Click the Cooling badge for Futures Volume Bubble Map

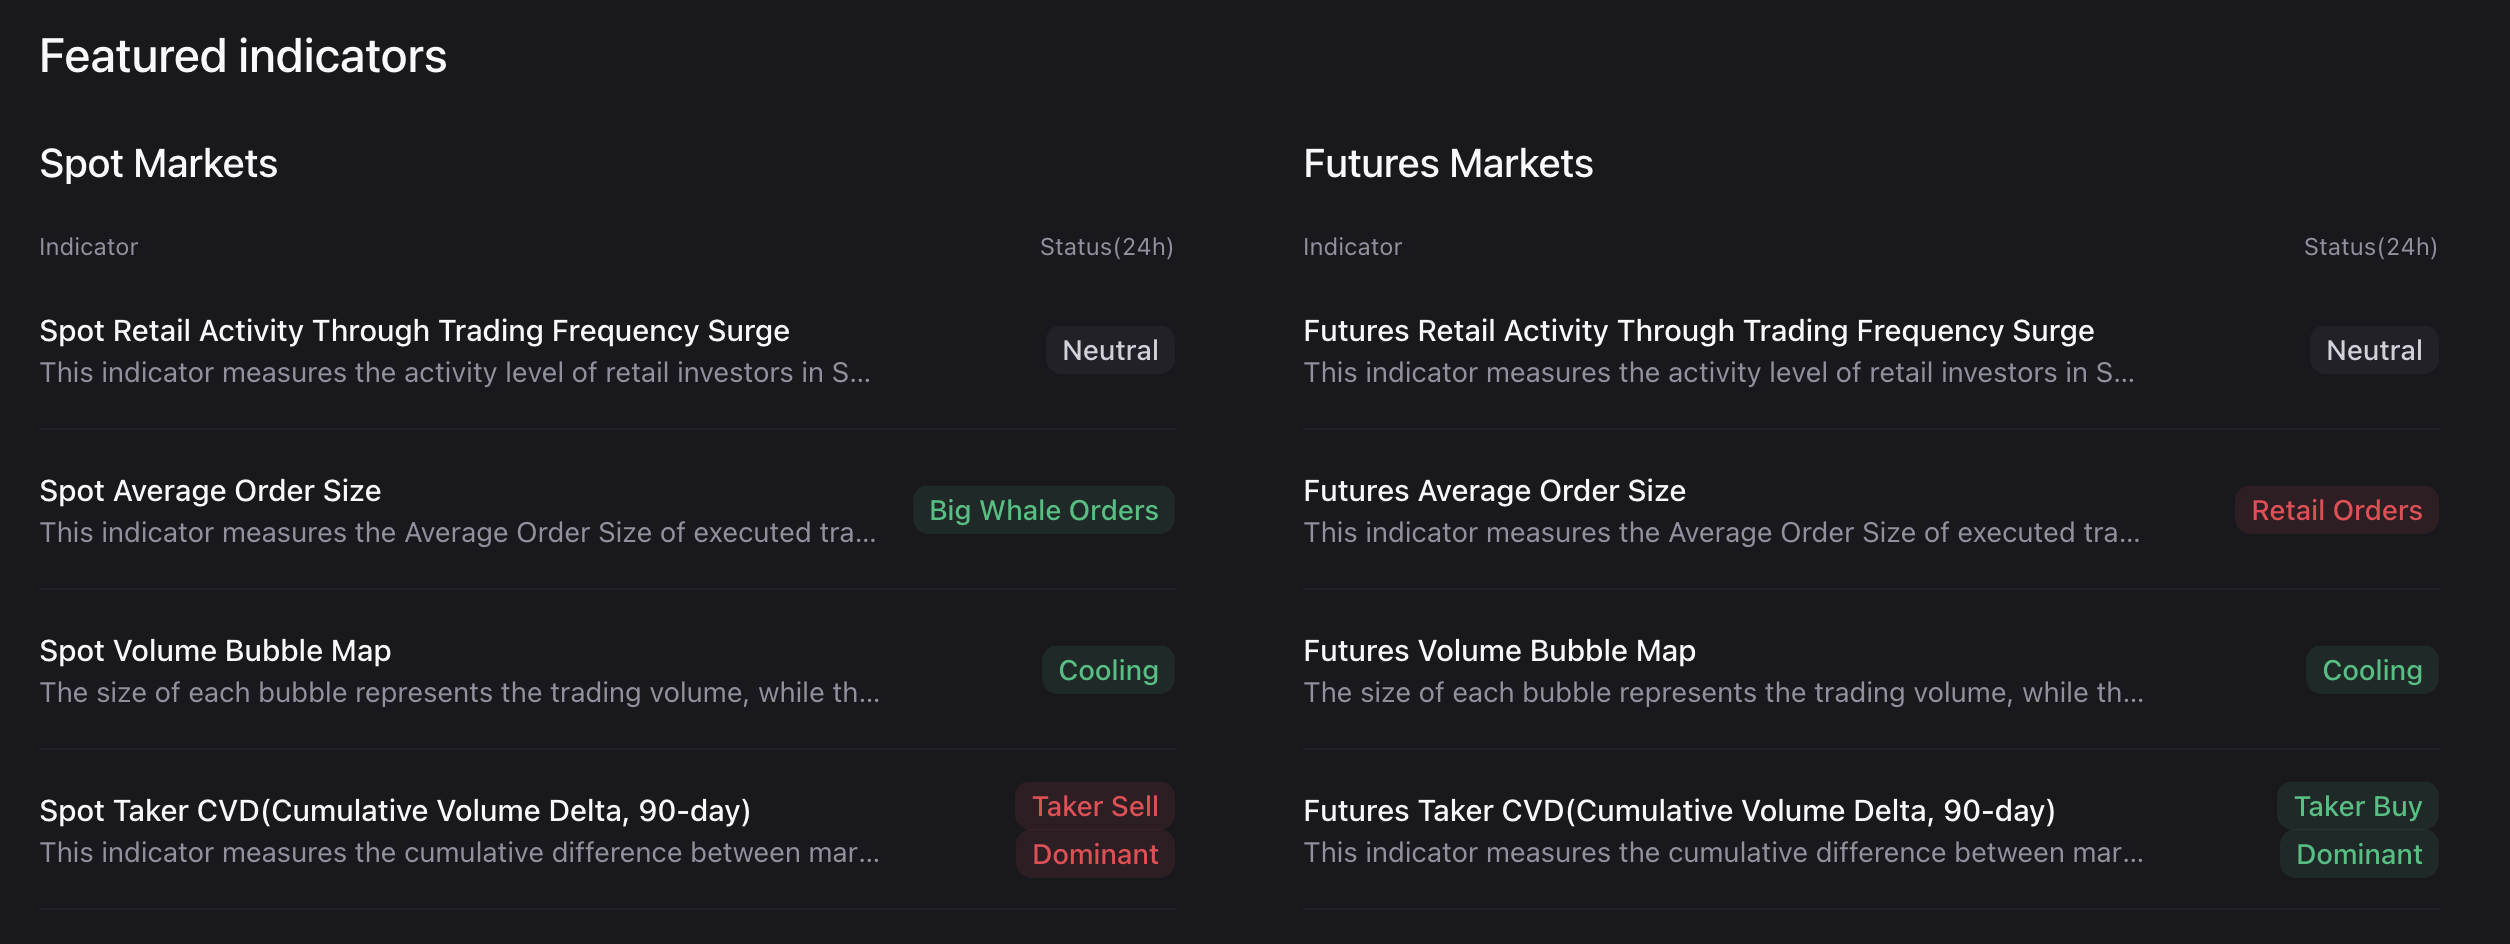coord(2371,670)
